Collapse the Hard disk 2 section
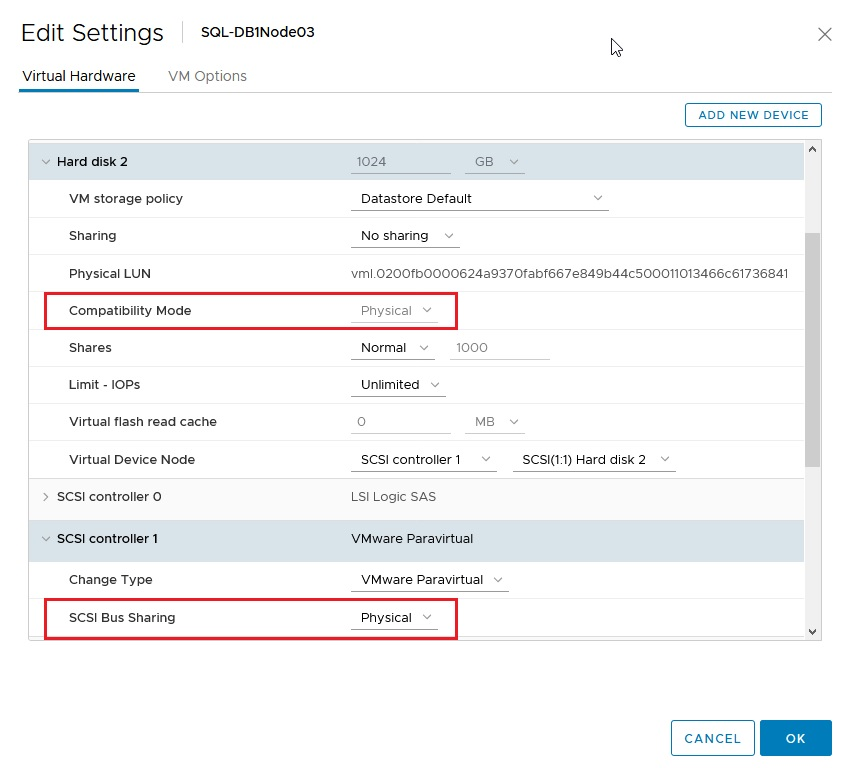Viewport: 856px width, 768px height. [45, 162]
